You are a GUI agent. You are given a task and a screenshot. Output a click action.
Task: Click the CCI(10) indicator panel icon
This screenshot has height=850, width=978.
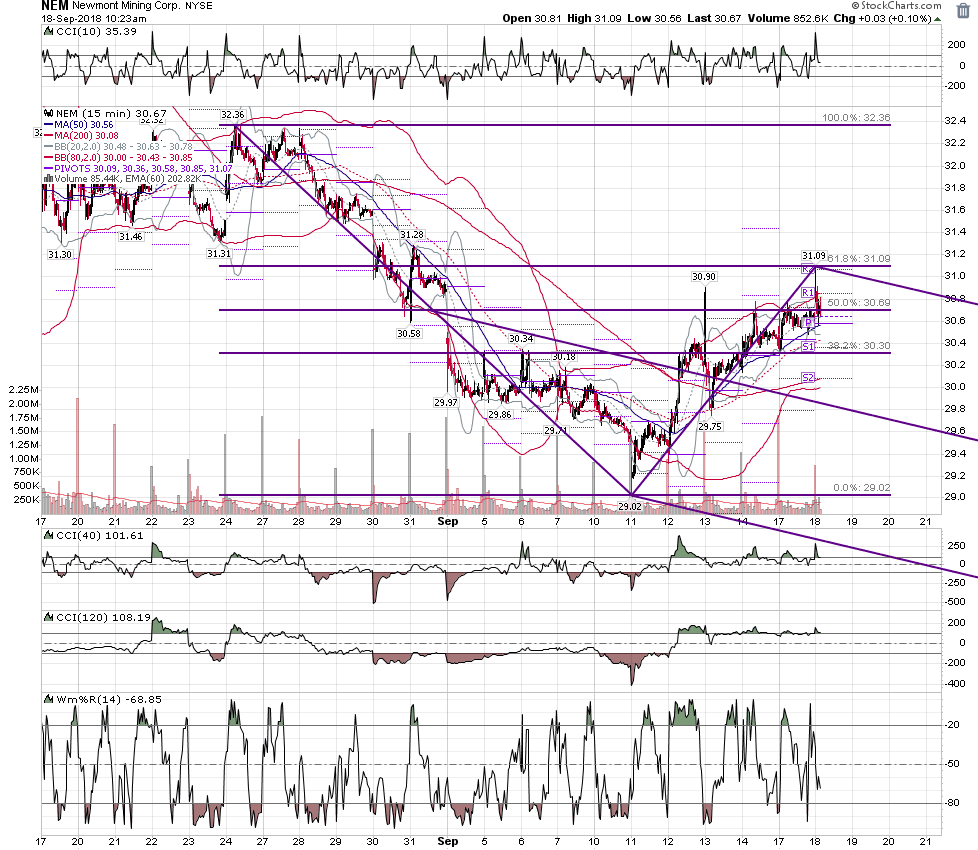point(48,31)
